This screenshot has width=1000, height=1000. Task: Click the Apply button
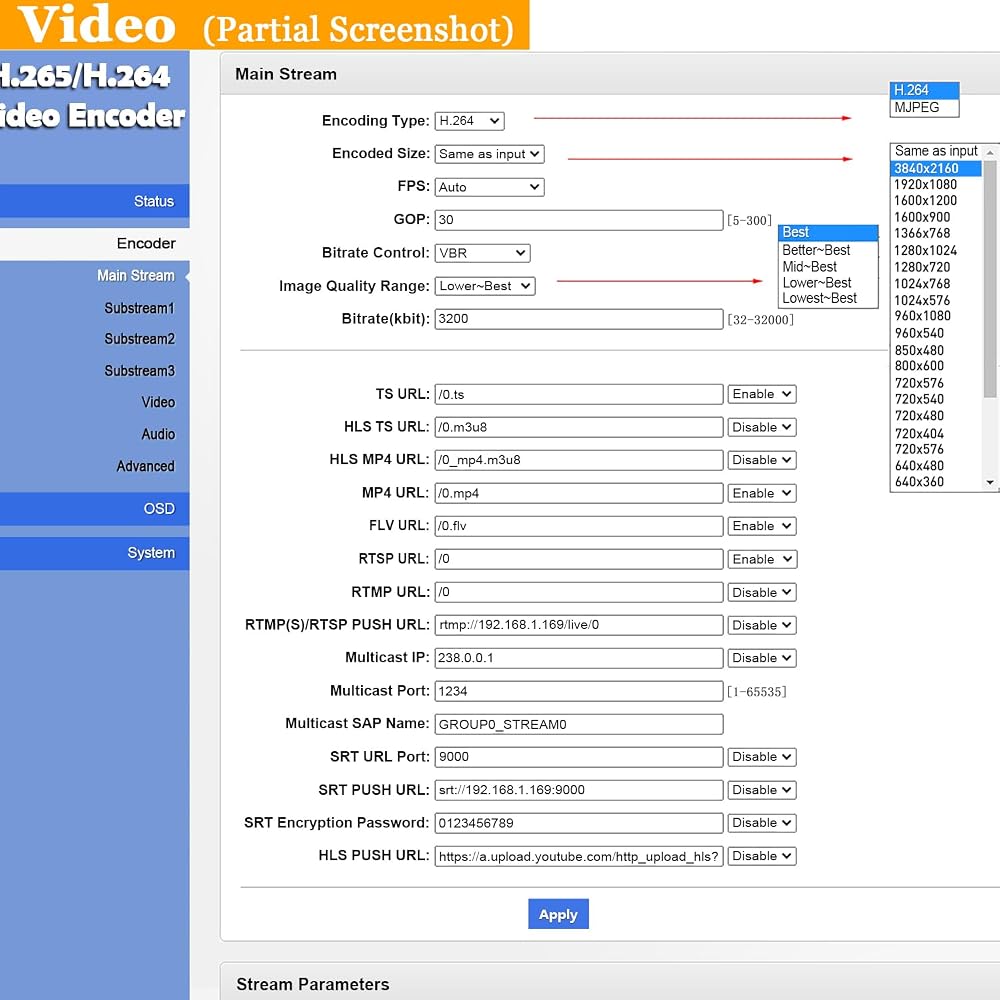pos(558,914)
